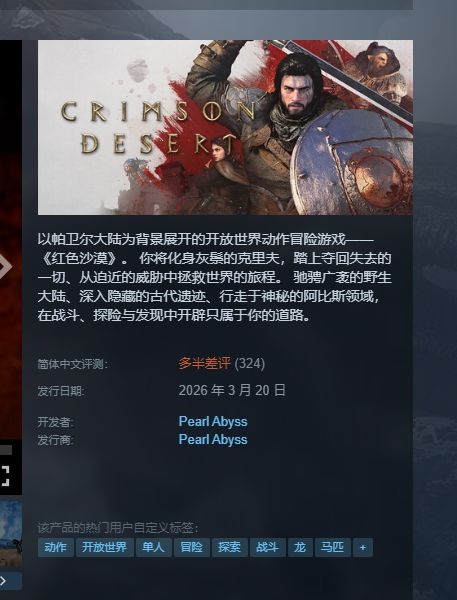Viewport: 457px width, 600px height.
Task: Open developer Pearl Abyss link next to 开发者
Action: point(213,421)
